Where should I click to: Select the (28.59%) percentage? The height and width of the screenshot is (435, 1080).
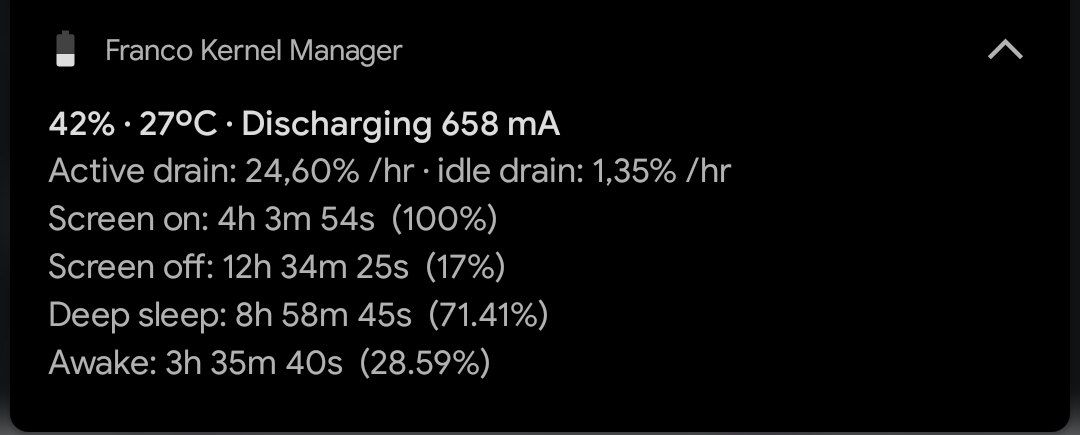(425, 362)
